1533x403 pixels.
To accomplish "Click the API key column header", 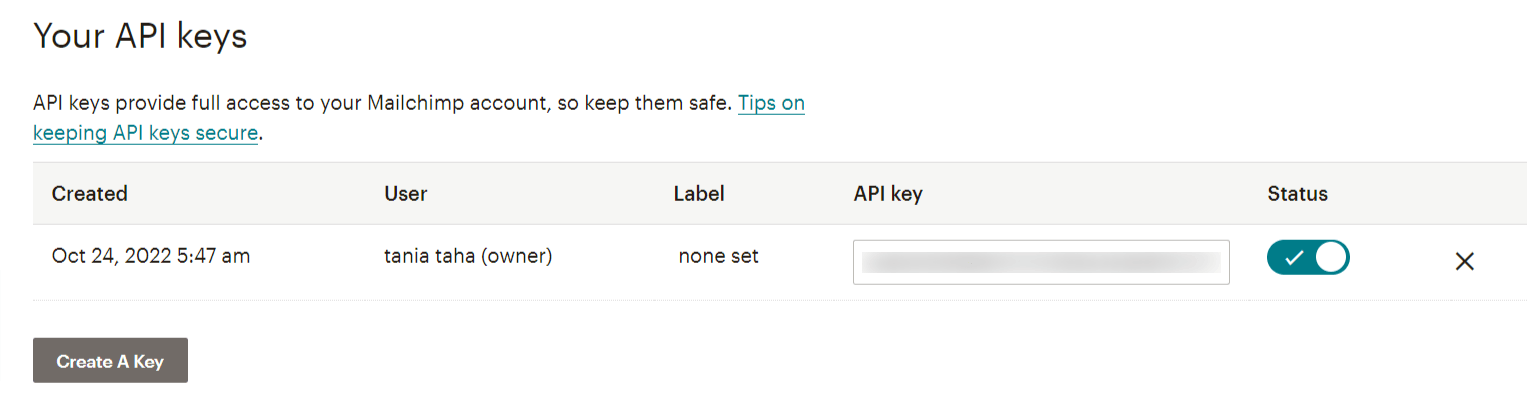I will [881, 194].
